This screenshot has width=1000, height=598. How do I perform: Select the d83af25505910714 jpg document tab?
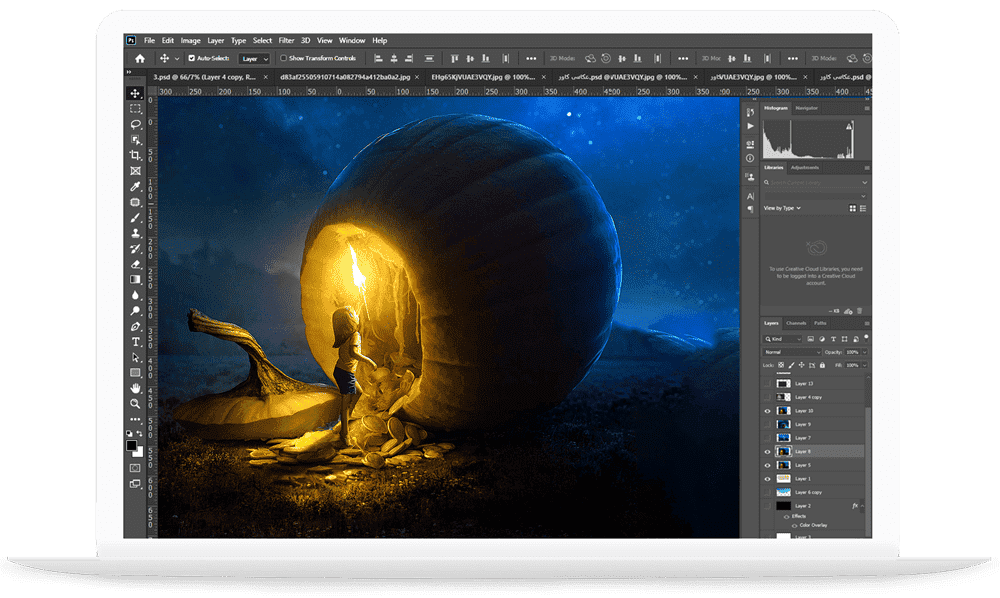345,77
